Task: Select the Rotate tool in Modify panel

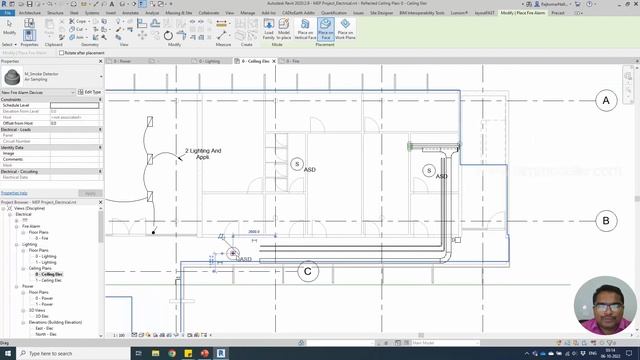Action: [x=168, y=36]
